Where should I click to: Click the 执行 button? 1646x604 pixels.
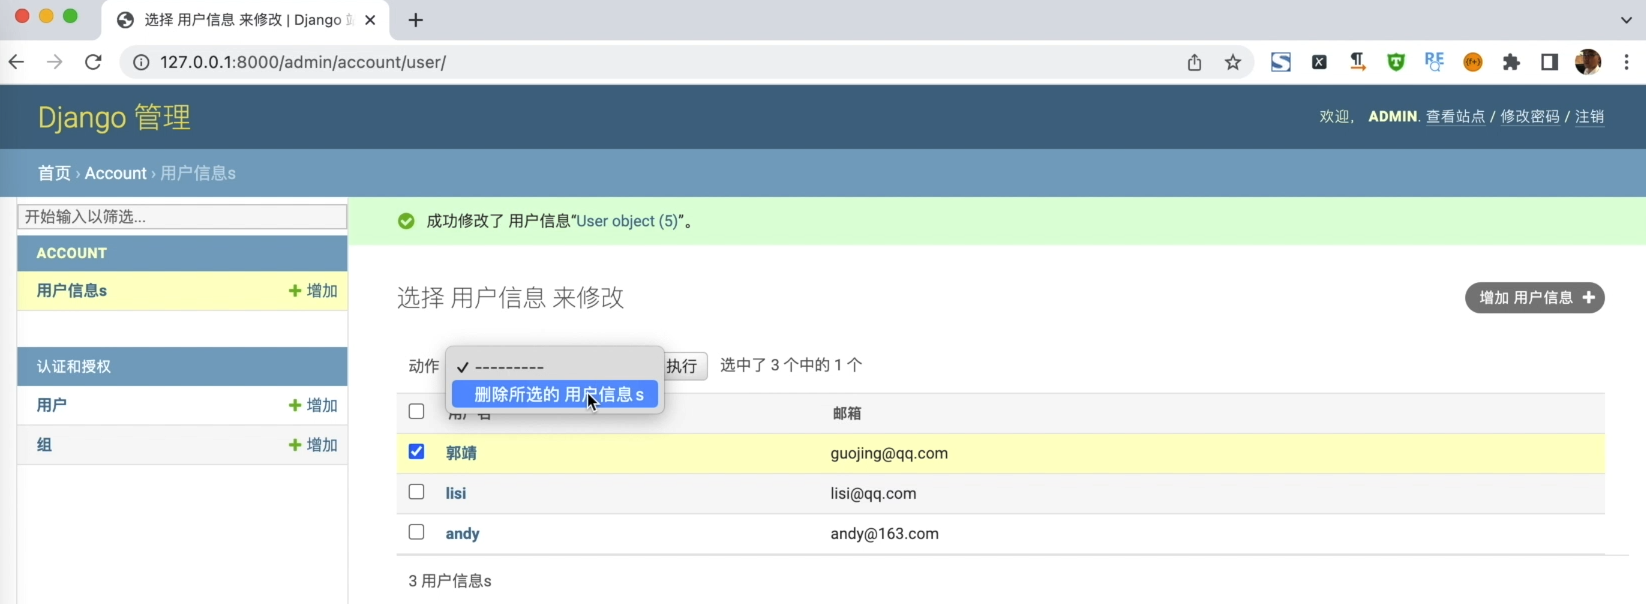point(685,366)
